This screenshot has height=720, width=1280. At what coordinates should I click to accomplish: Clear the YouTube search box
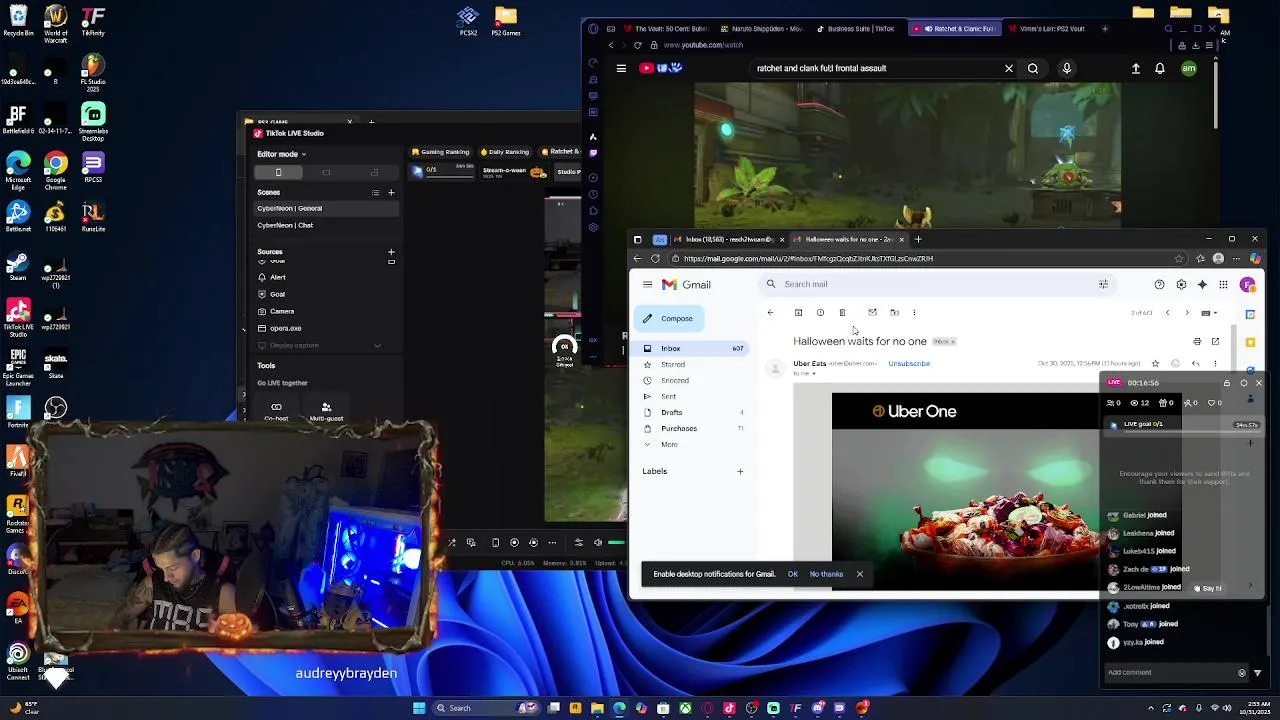[x=1009, y=69]
